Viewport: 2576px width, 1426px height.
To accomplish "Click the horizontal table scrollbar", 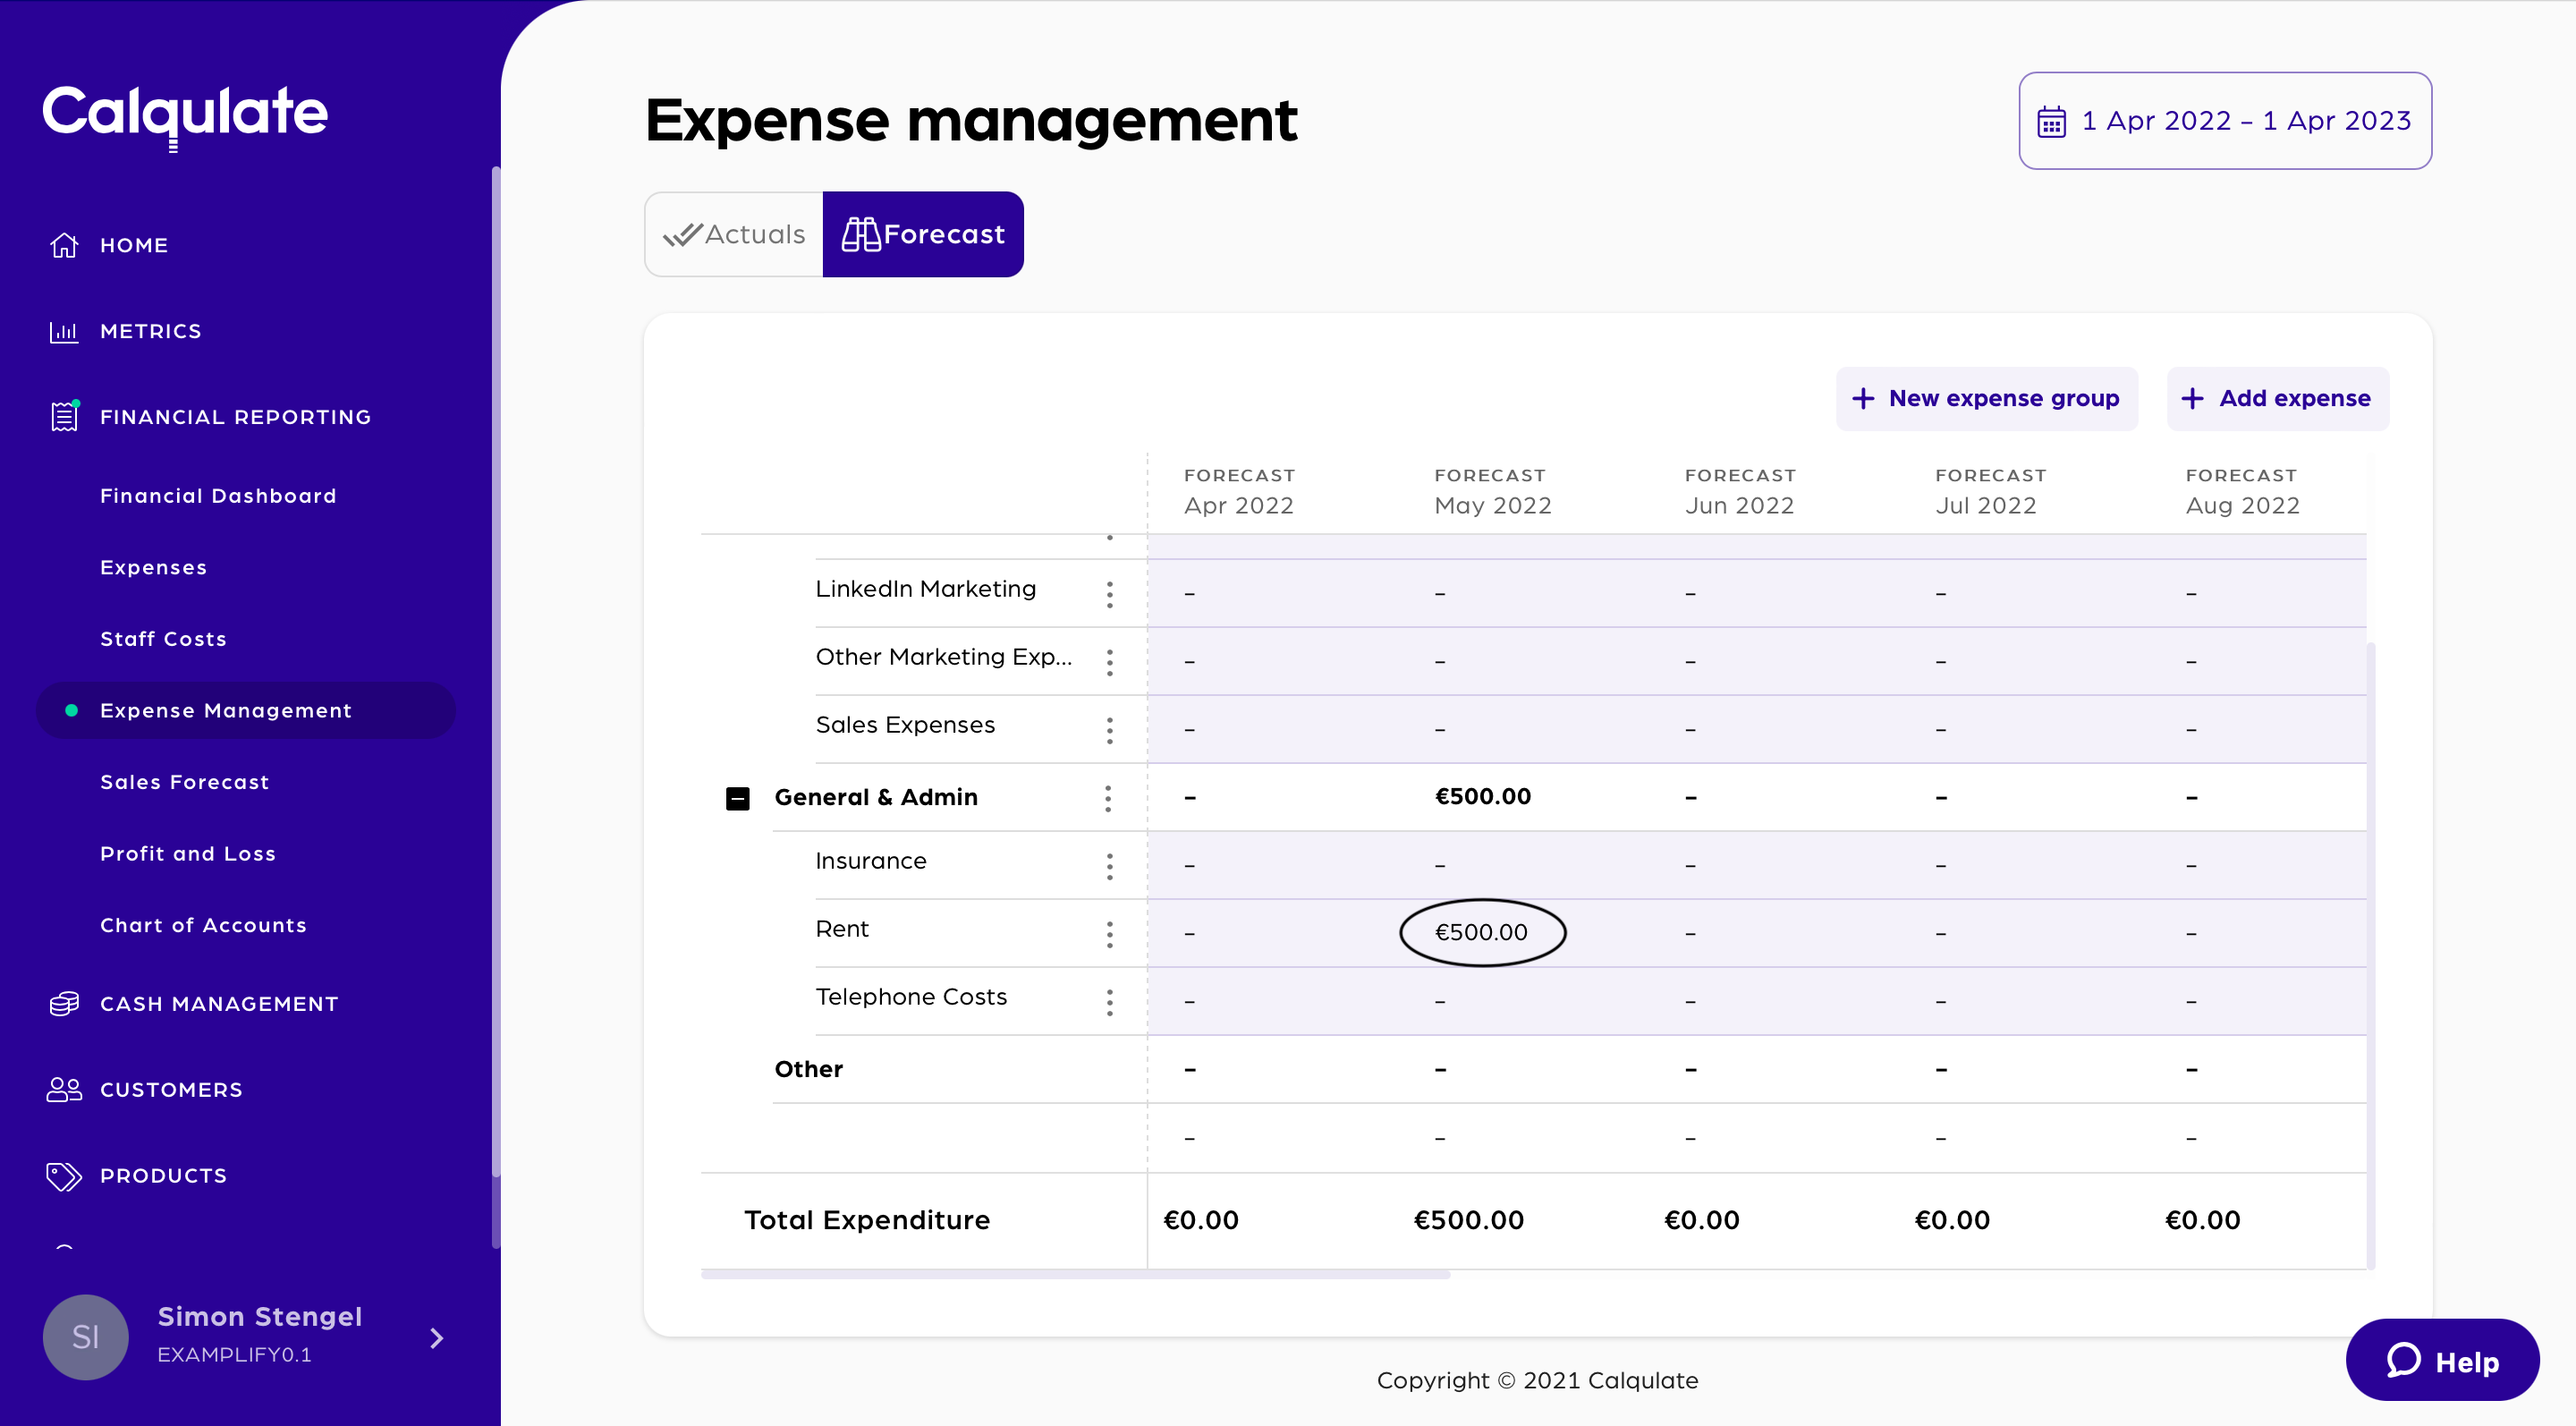I will [x=1075, y=1274].
